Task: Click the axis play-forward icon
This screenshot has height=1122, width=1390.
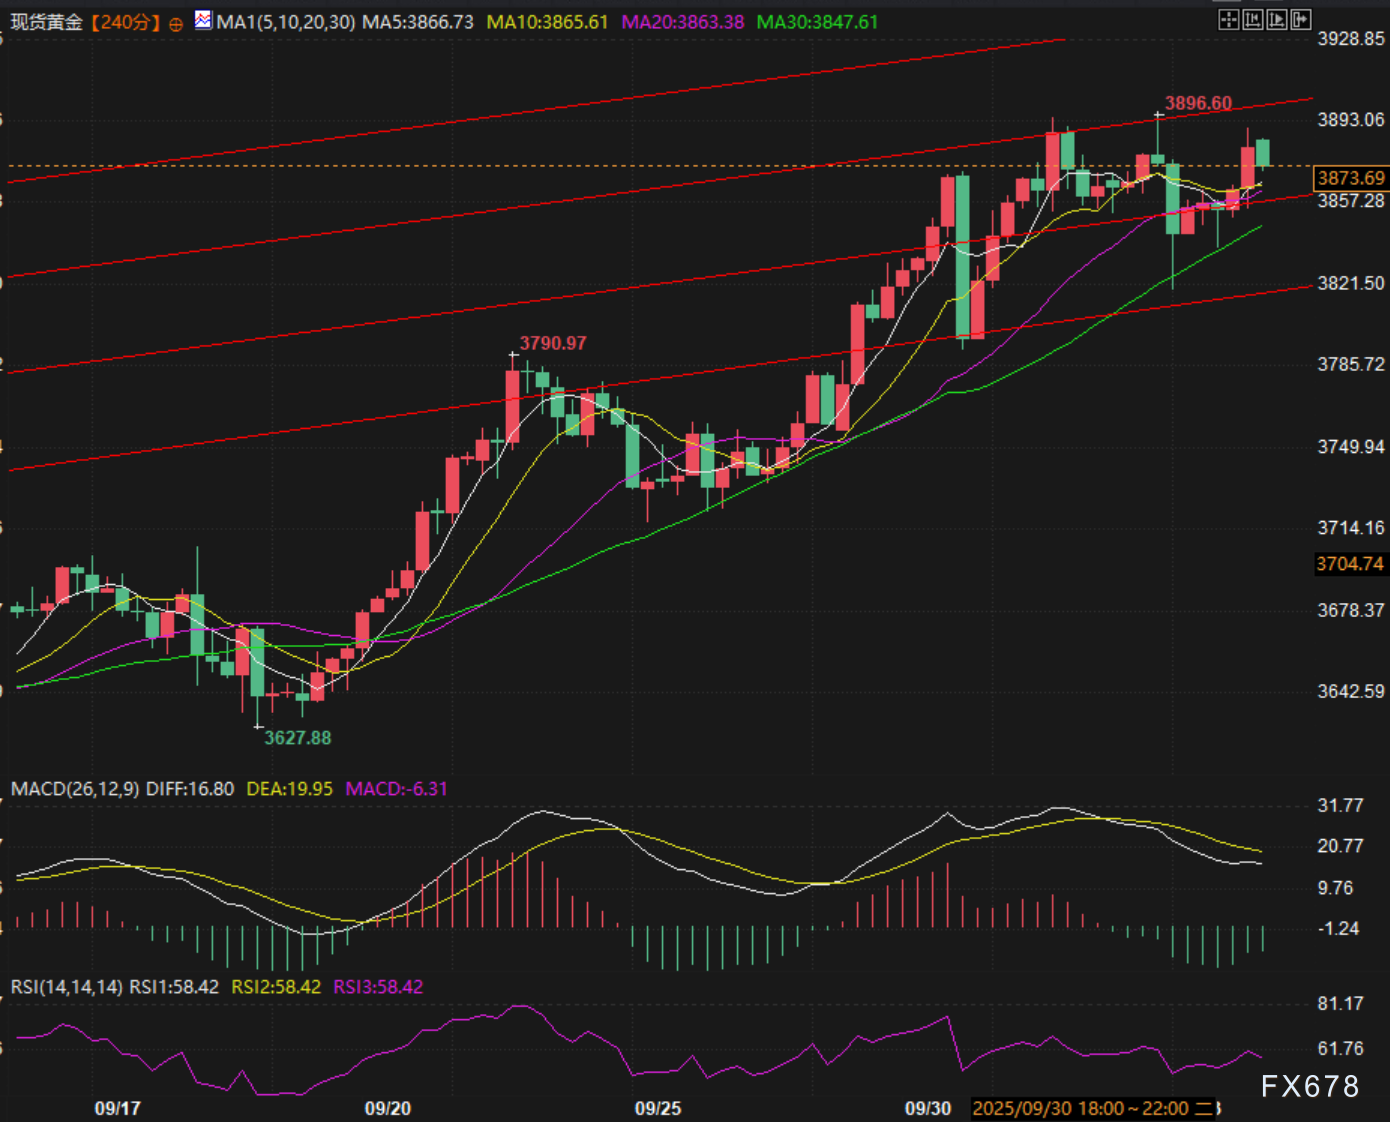Action: point(1277,19)
